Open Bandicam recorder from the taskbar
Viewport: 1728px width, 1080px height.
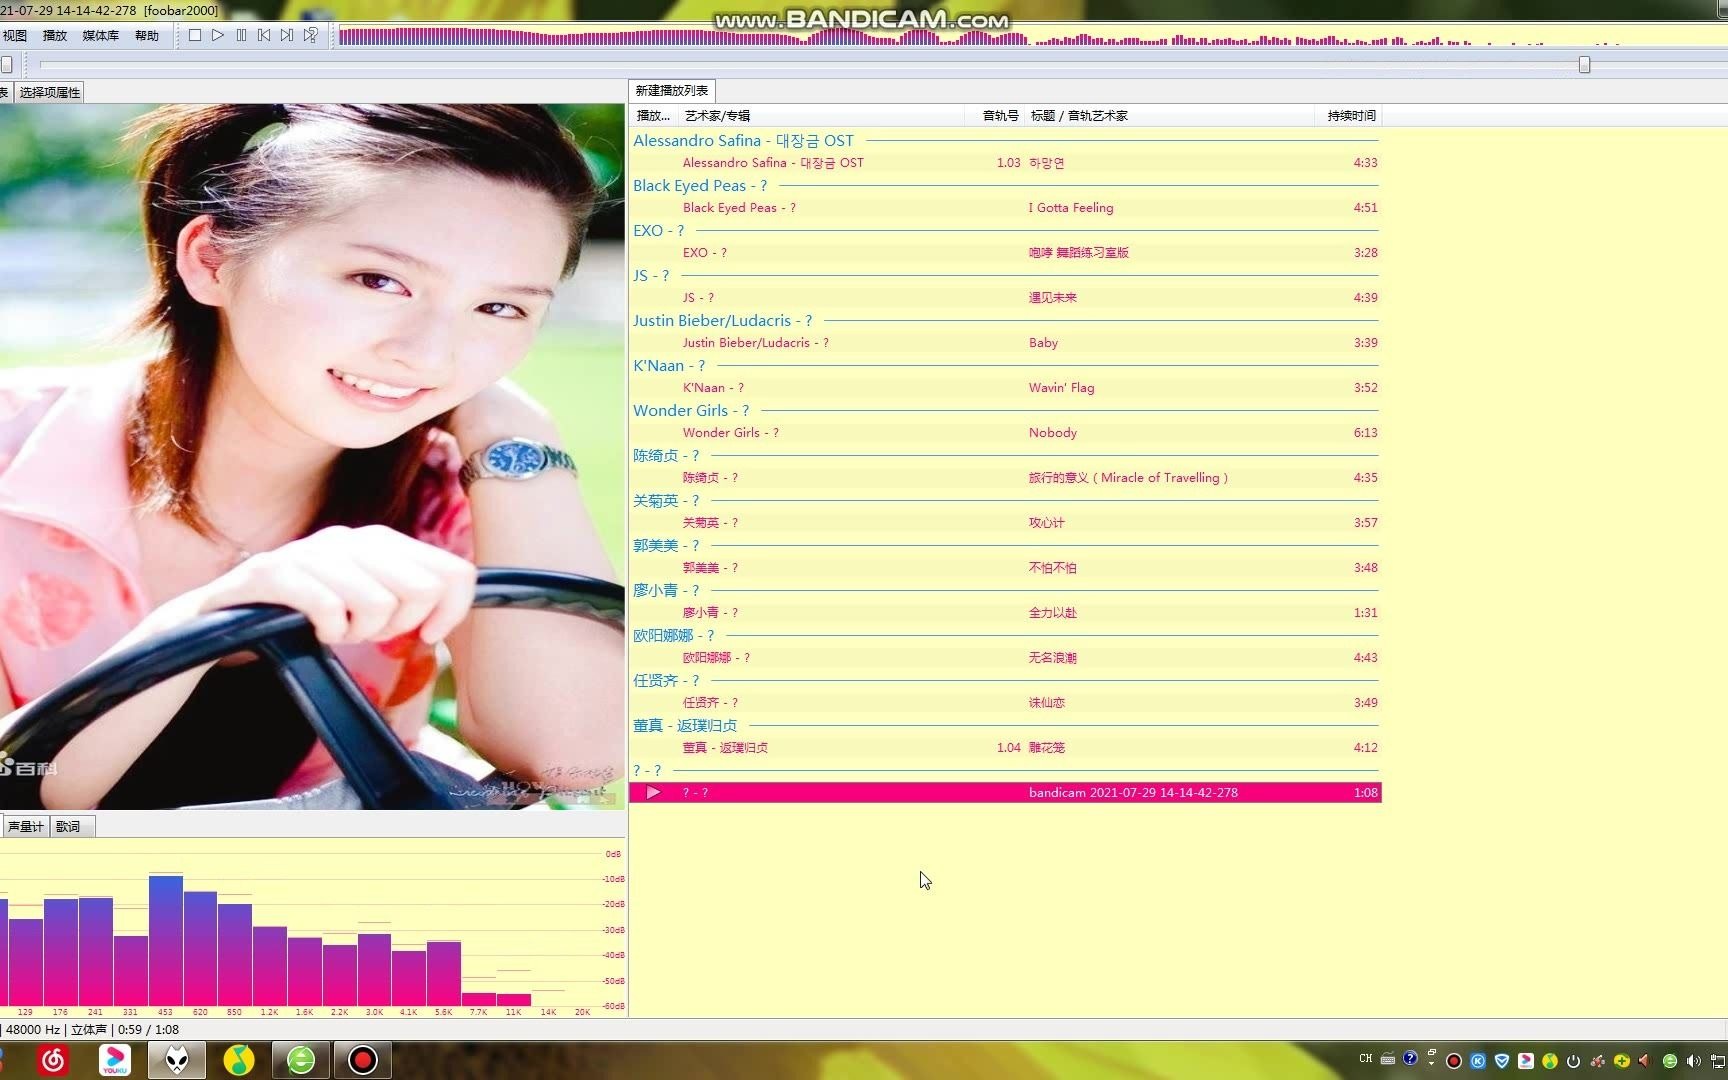[363, 1060]
